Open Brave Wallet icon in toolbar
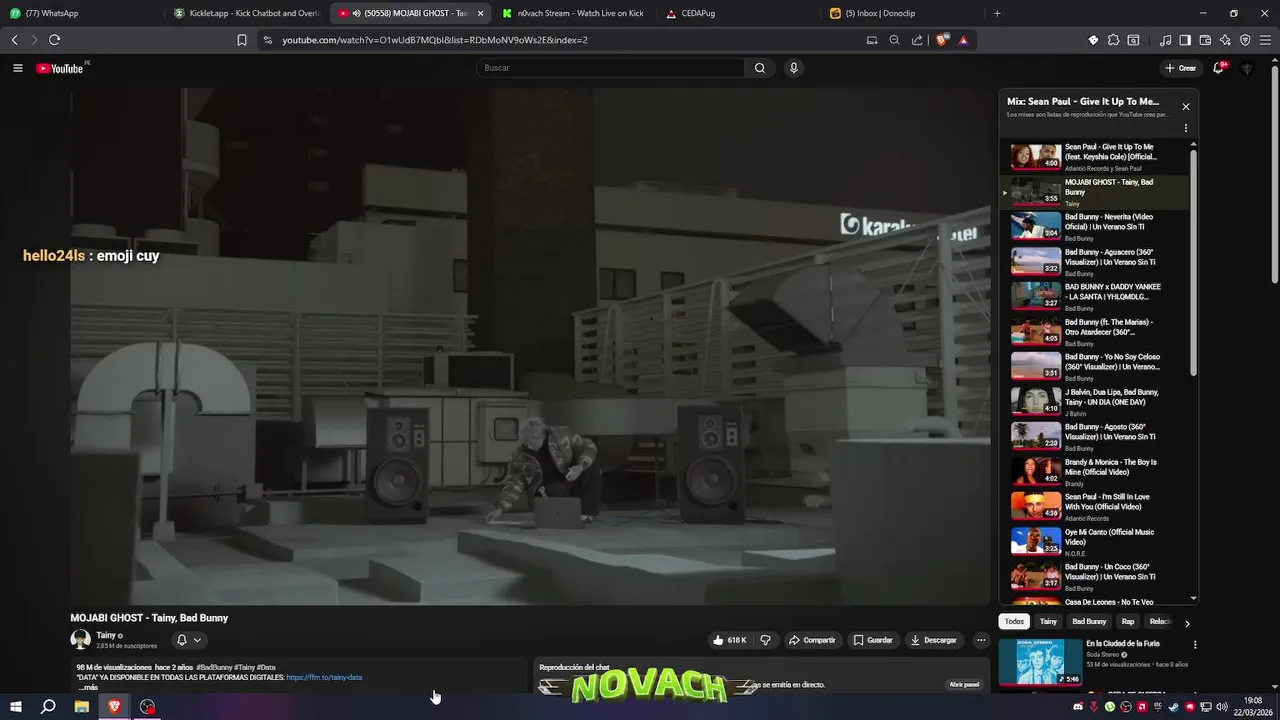 1205,40
